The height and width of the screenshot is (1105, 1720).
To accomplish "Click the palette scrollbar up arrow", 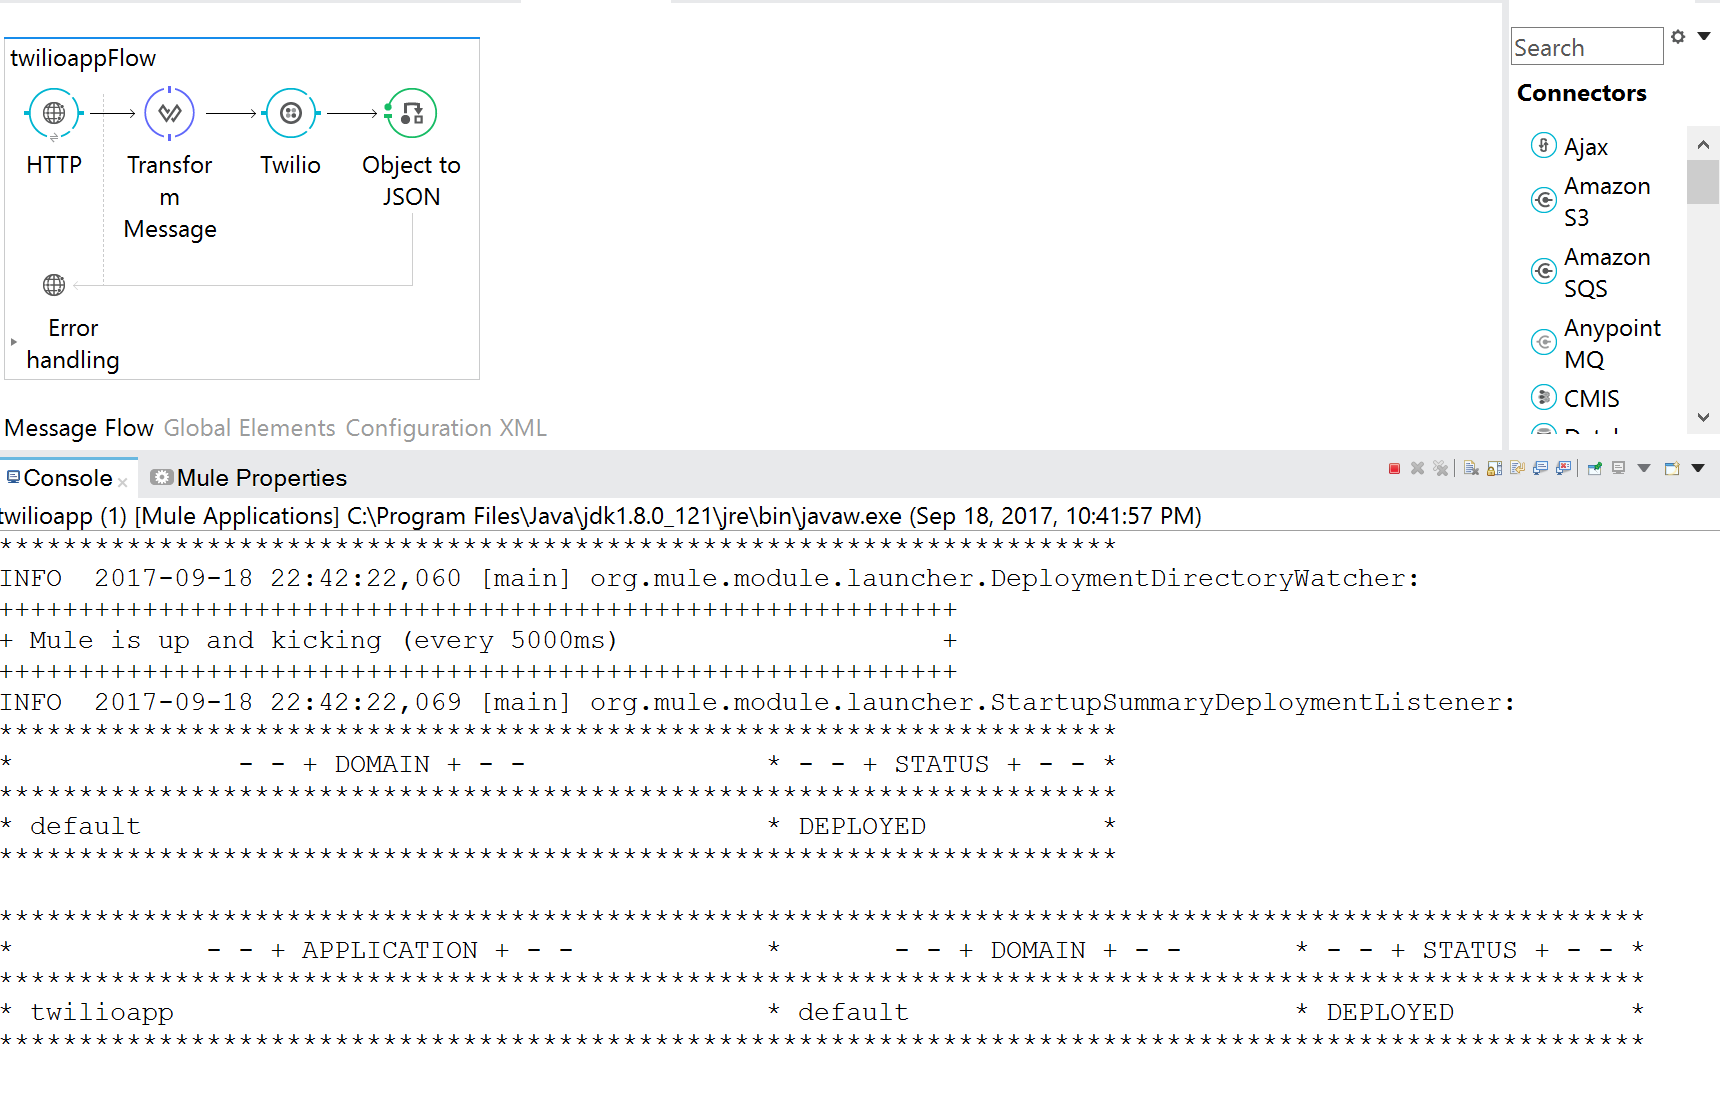I will pyautogui.click(x=1703, y=145).
